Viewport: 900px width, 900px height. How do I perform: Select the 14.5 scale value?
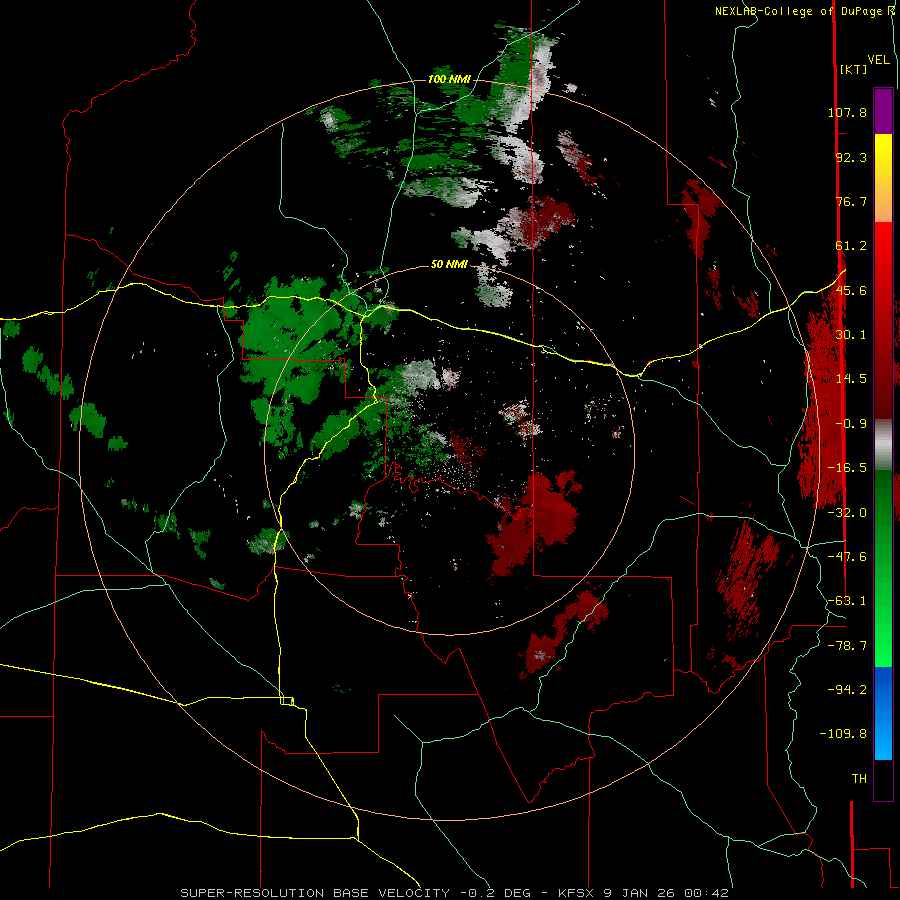point(851,379)
